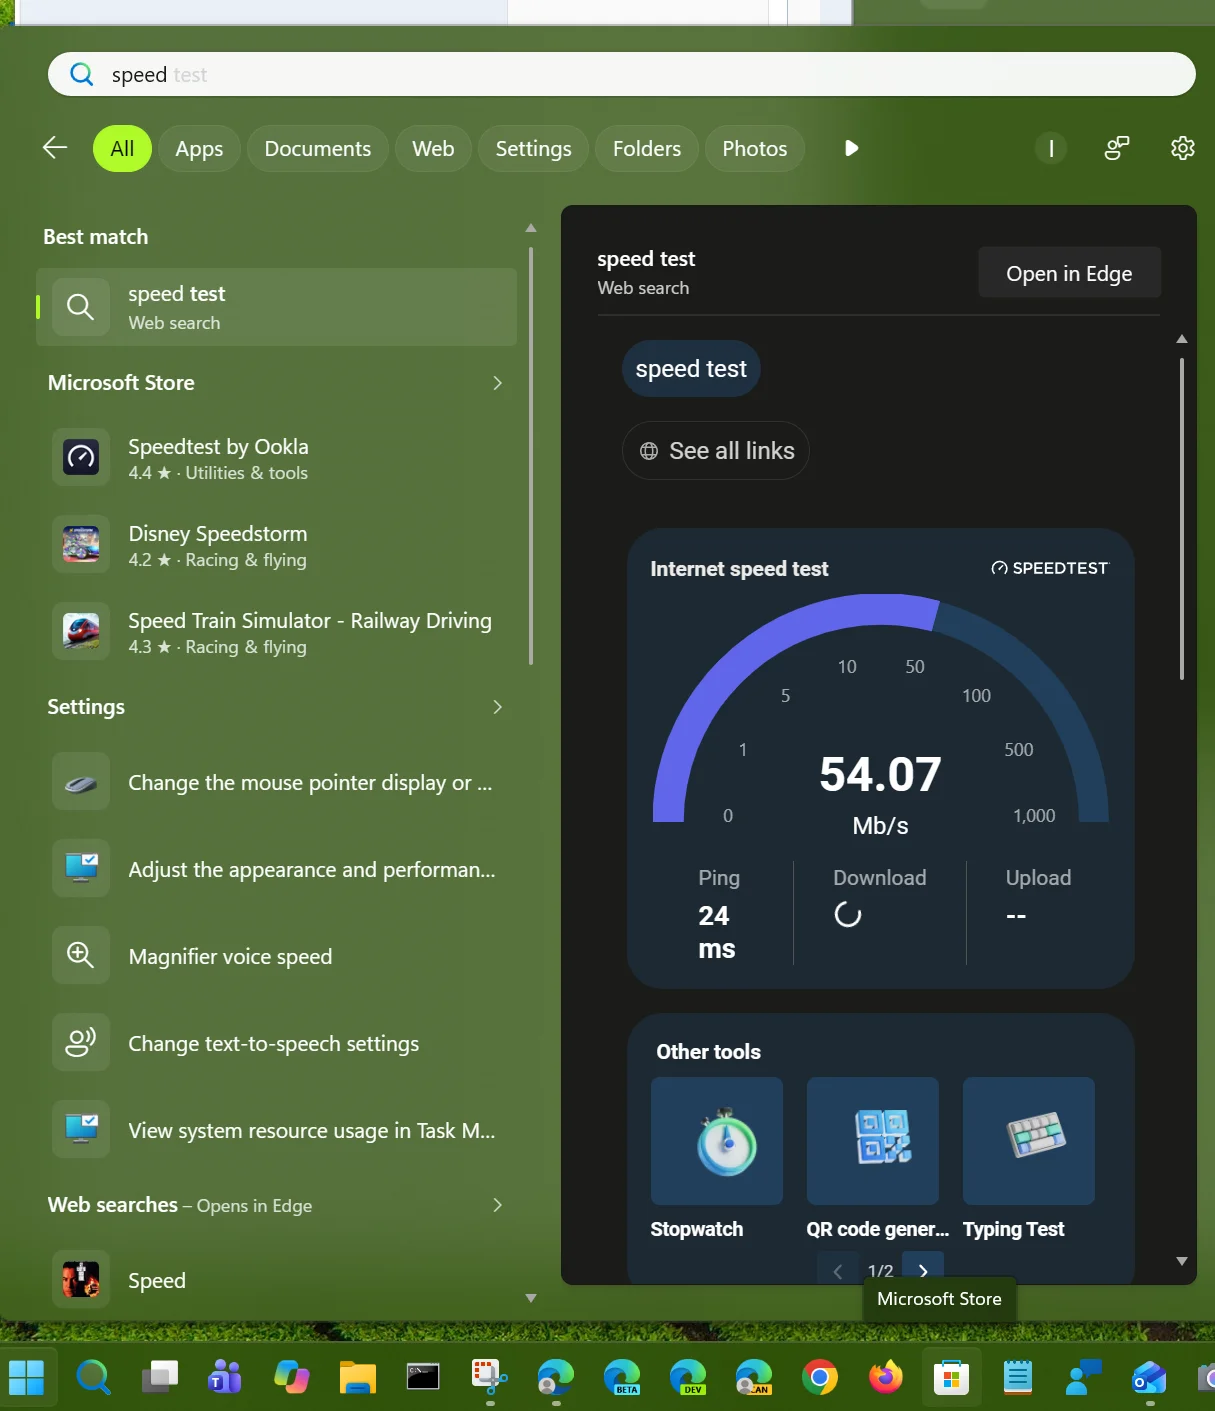
Task: Expand Web searches results section
Action: (497, 1205)
